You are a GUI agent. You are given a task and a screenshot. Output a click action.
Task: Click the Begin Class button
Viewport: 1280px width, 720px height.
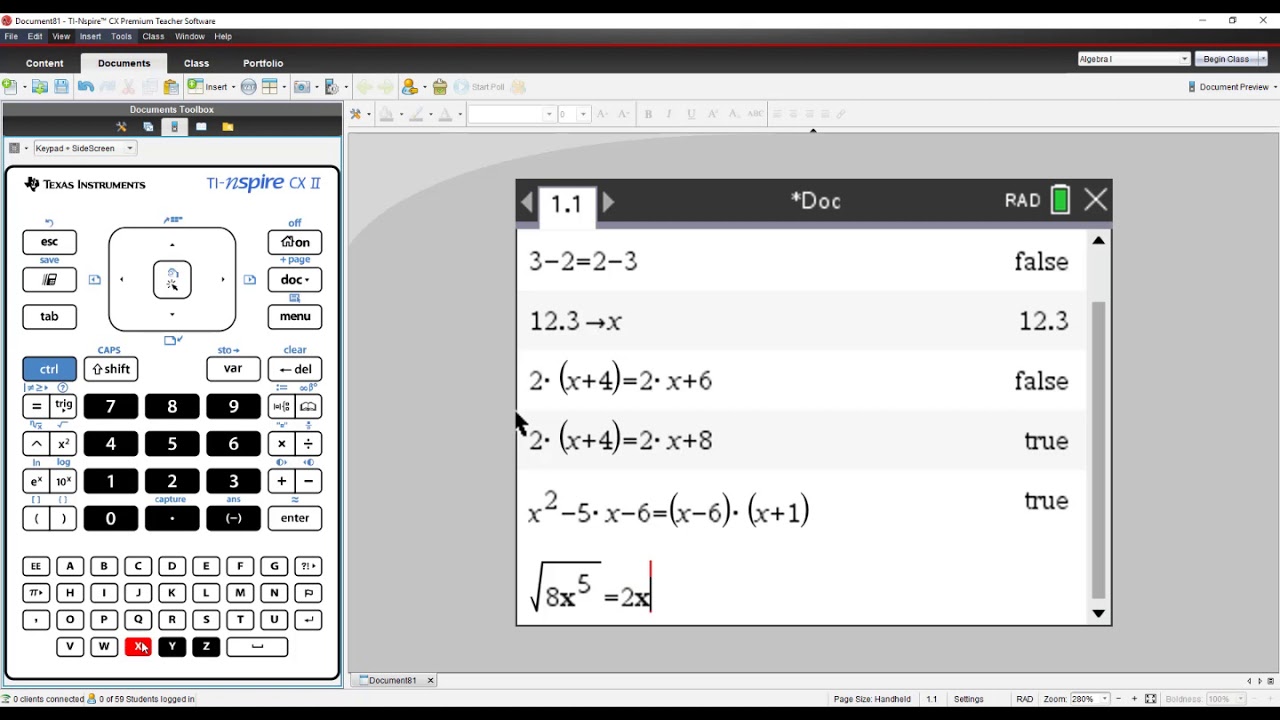pyautogui.click(x=1225, y=59)
